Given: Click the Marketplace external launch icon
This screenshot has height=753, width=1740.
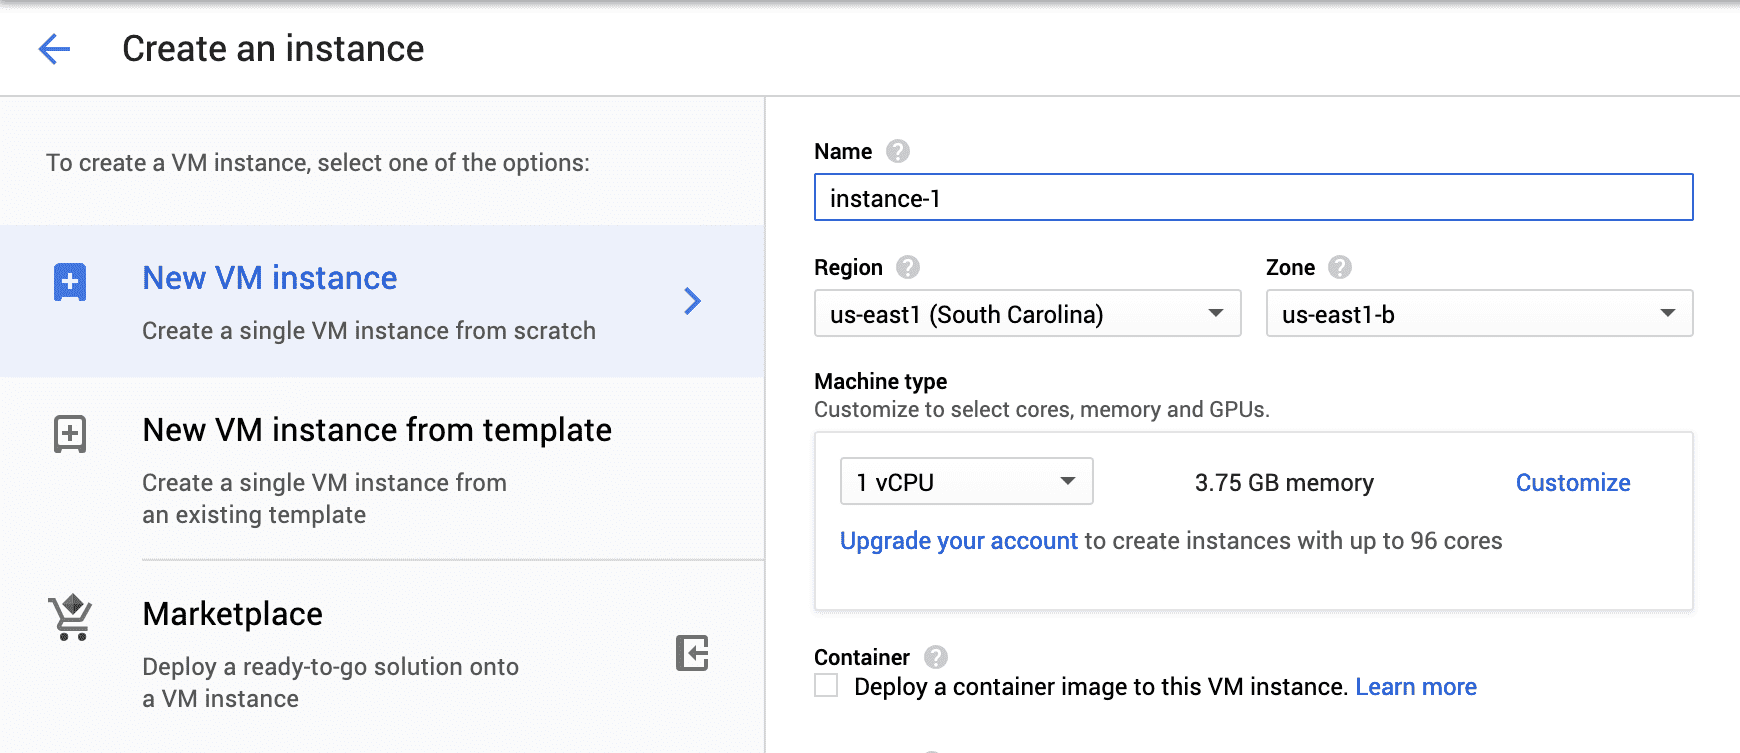Looking at the screenshot, I should (692, 653).
